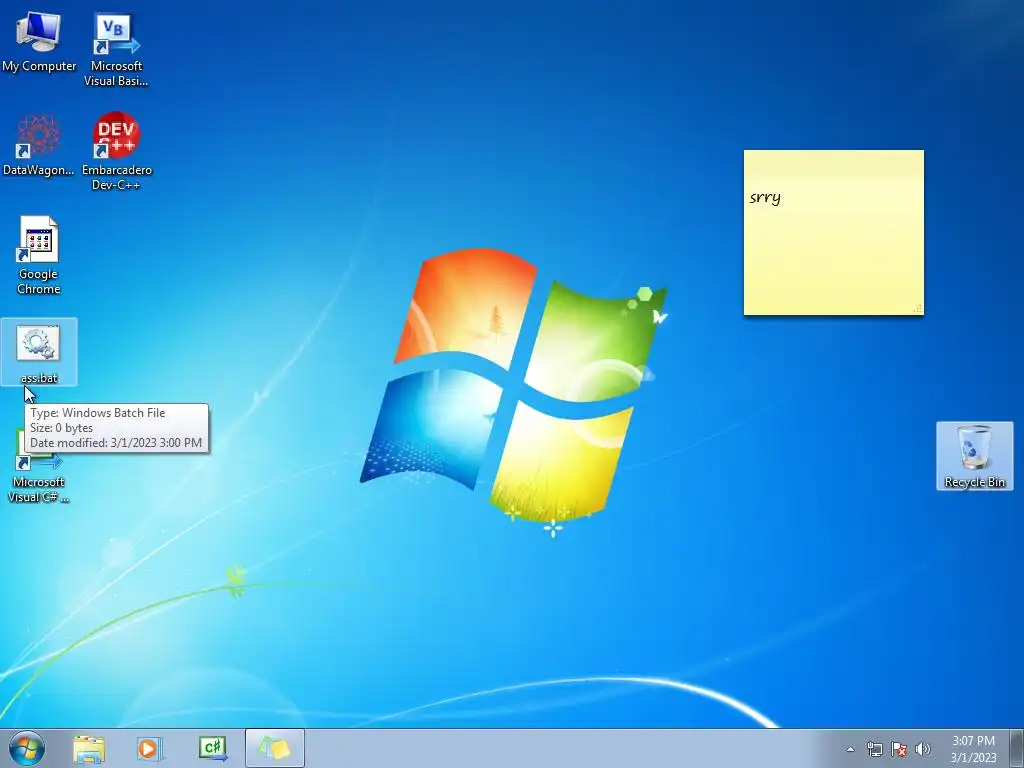
Task: Open the Action Center flag icon
Action: [x=899, y=749]
